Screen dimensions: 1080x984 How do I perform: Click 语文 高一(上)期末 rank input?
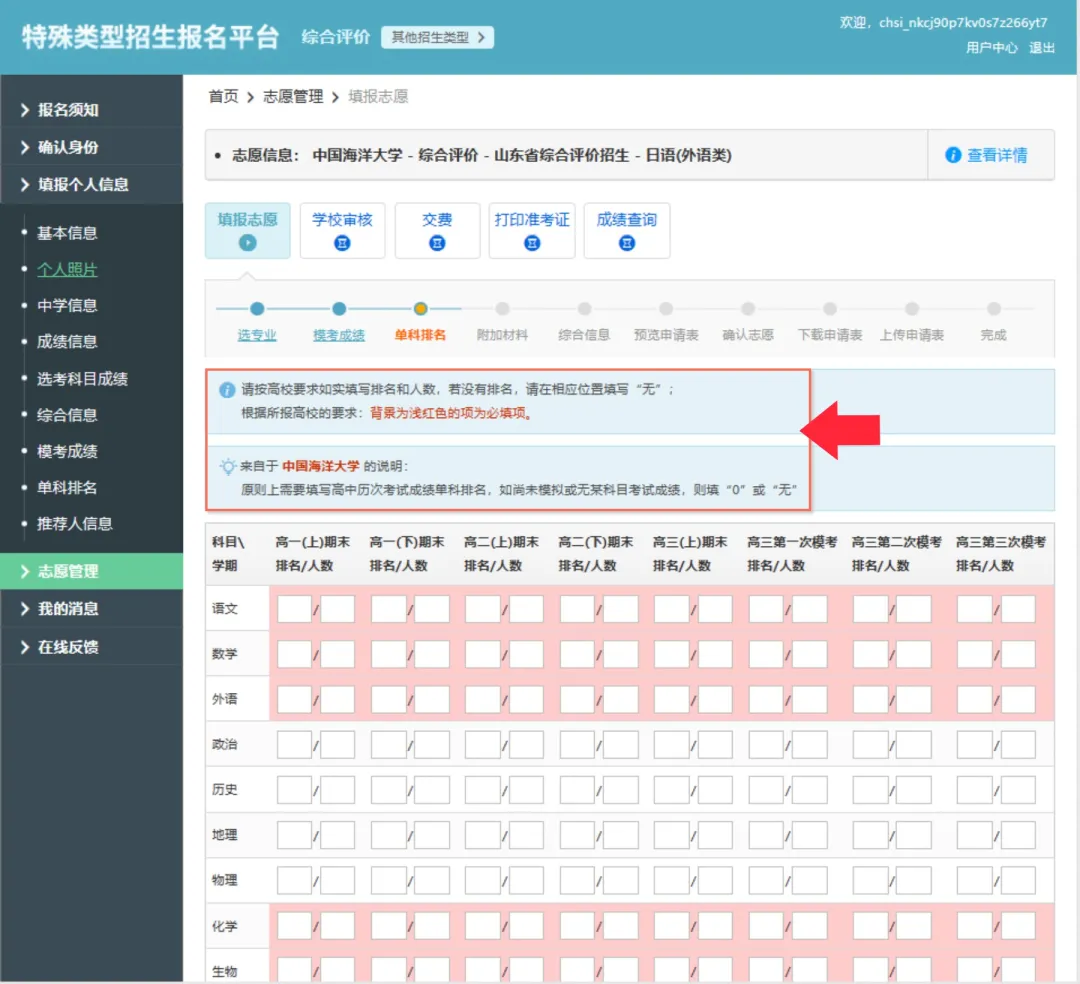[294, 609]
